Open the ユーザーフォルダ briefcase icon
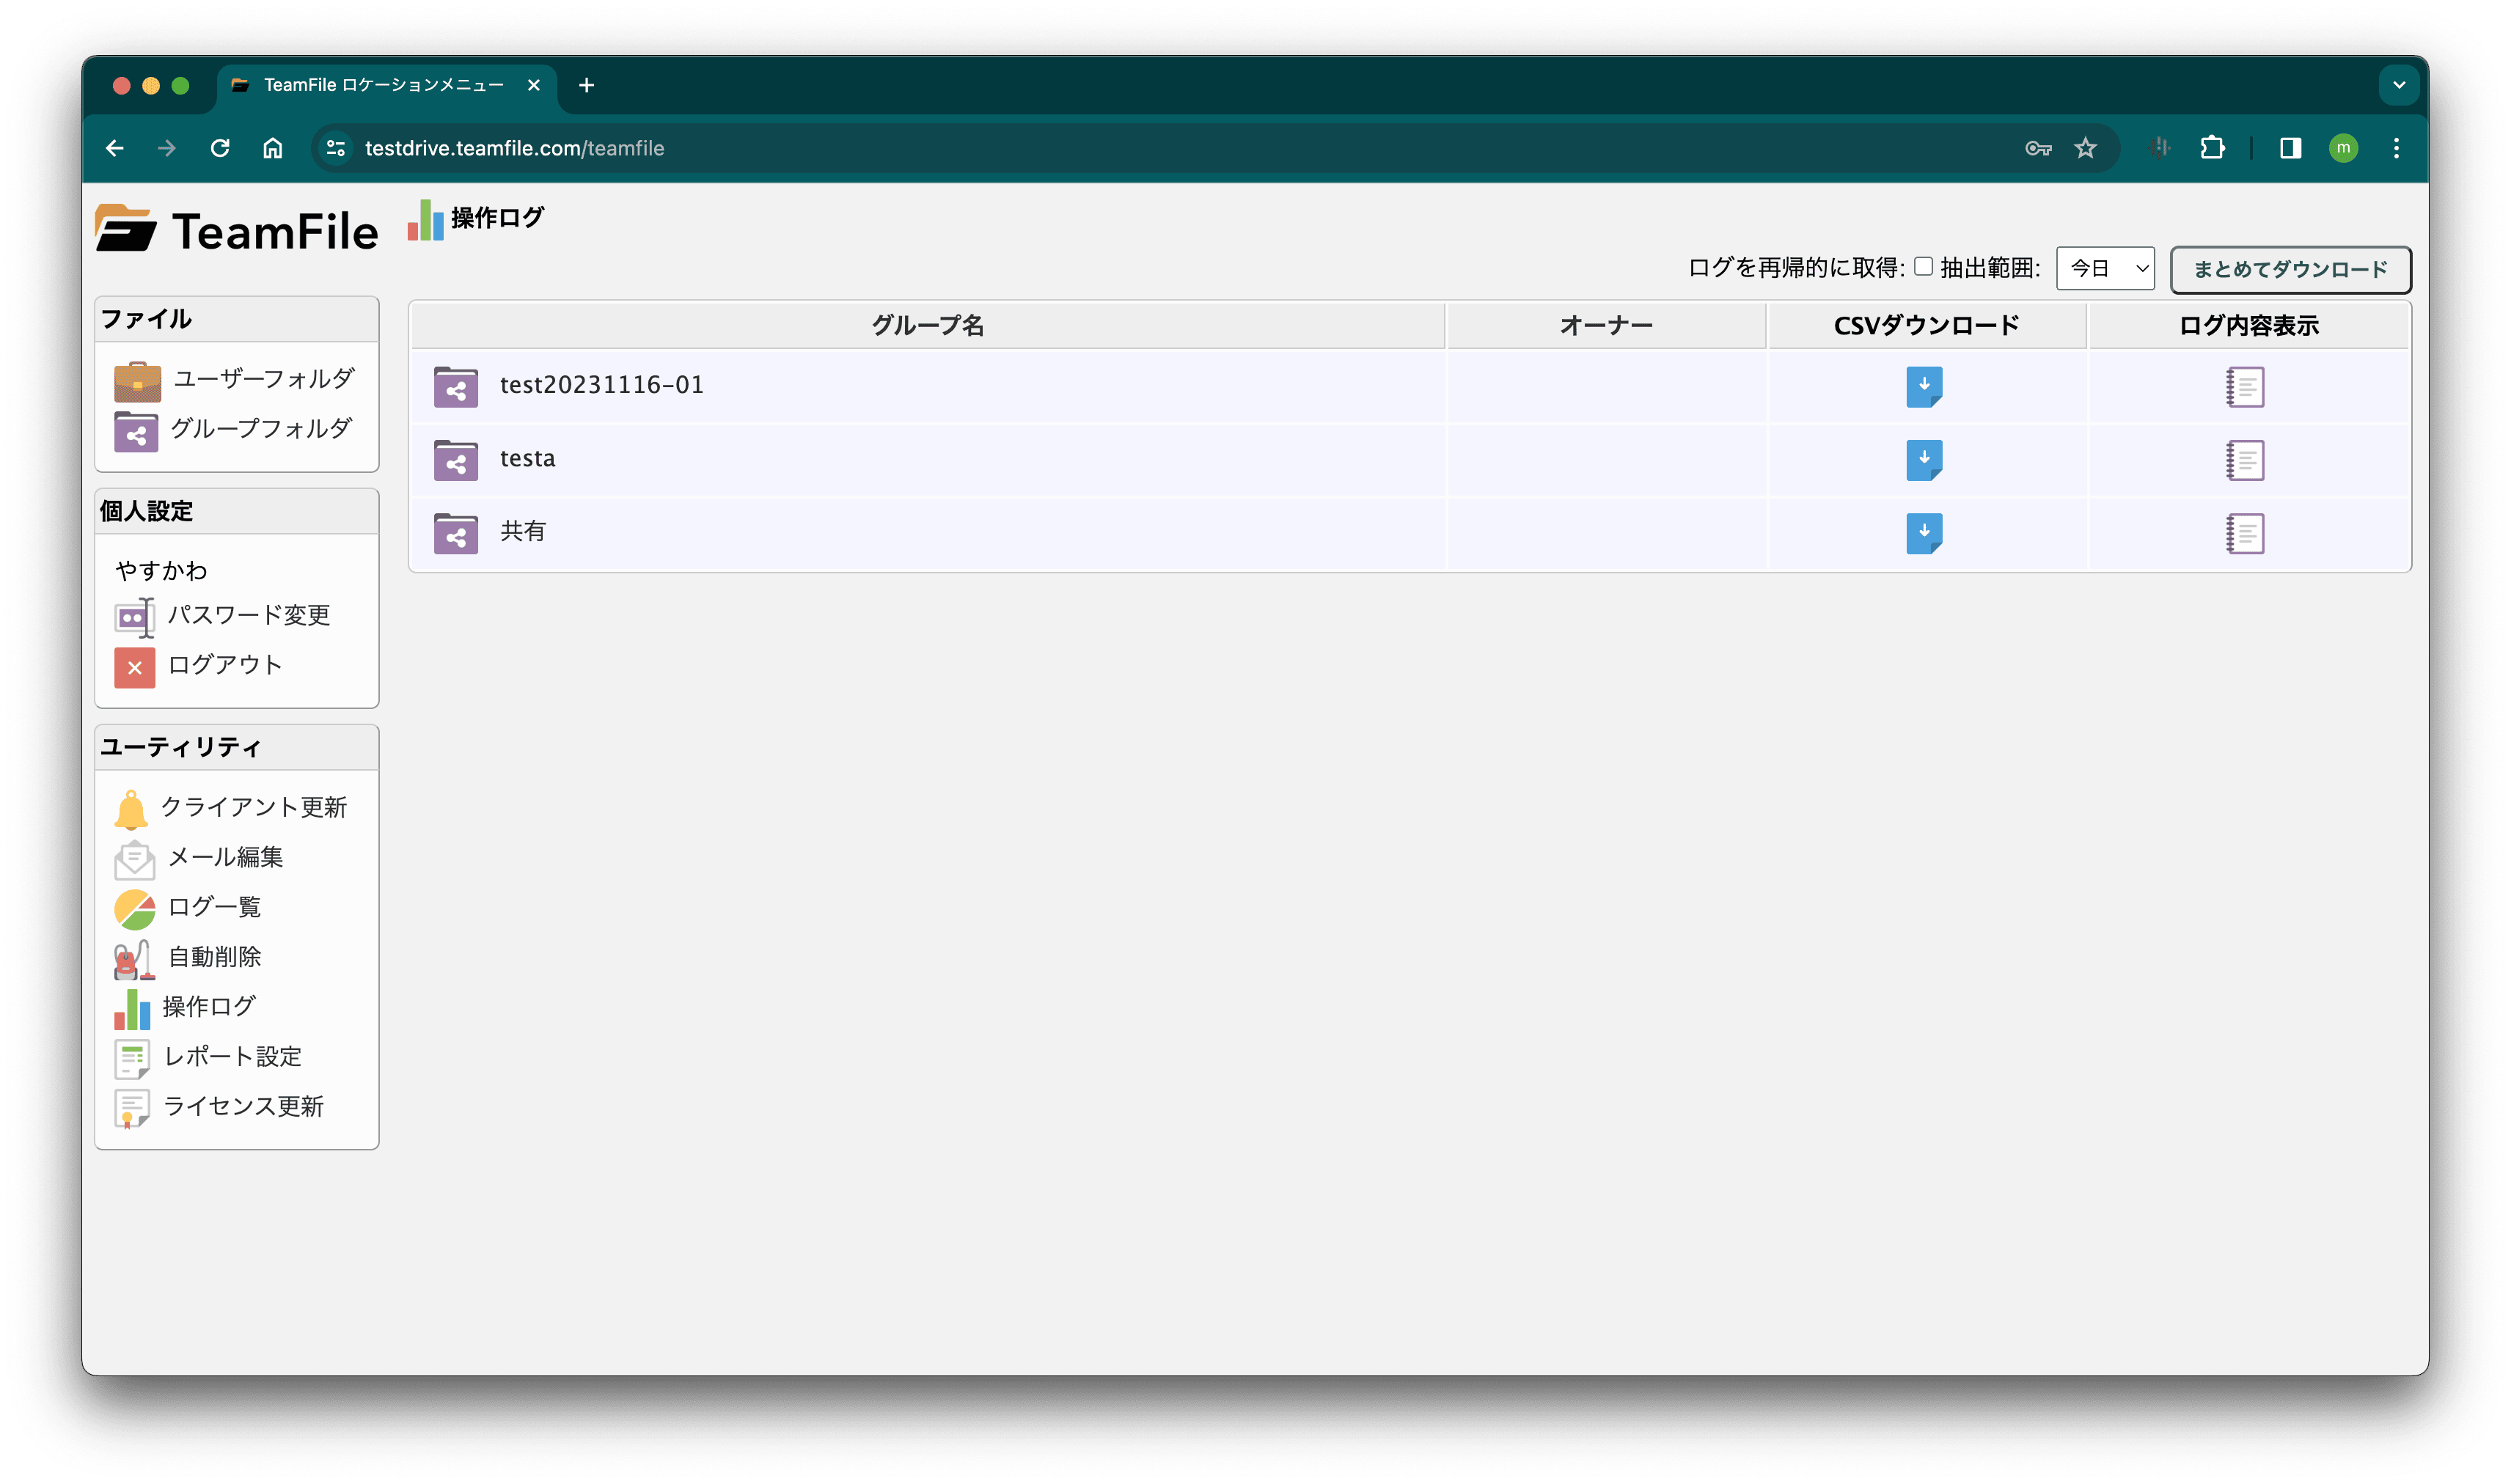 pos(137,381)
